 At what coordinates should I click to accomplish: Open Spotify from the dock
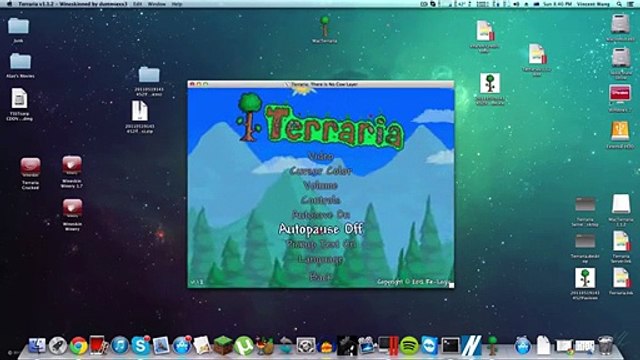coord(409,346)
